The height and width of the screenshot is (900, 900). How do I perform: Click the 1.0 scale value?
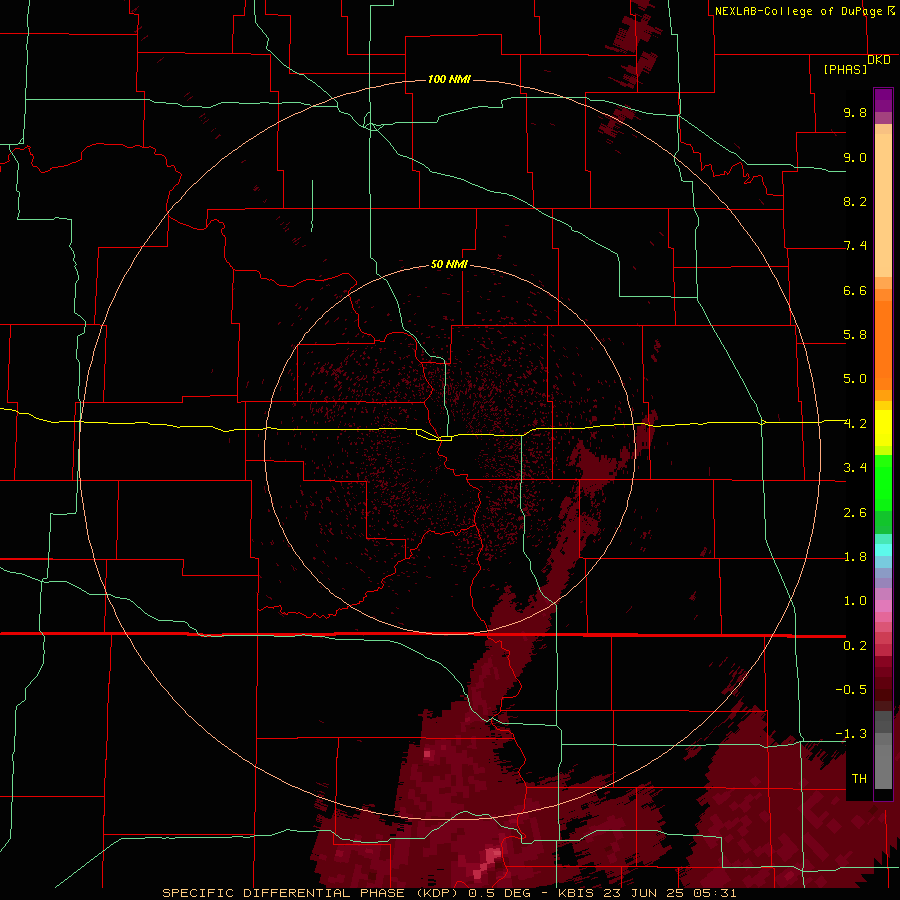pyautogui.click(x=855, y=601)
